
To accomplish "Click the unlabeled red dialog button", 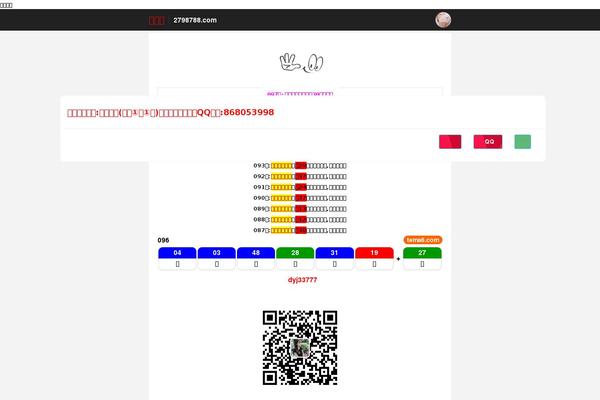I will pos(450,142).
